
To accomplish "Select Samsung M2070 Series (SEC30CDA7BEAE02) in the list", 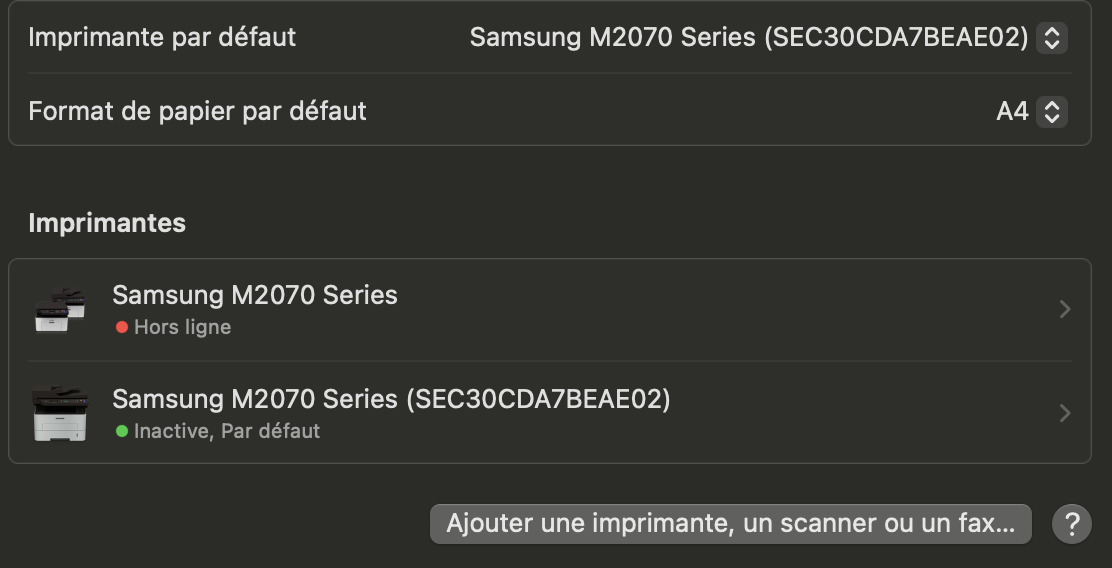I will click(391, 399).
